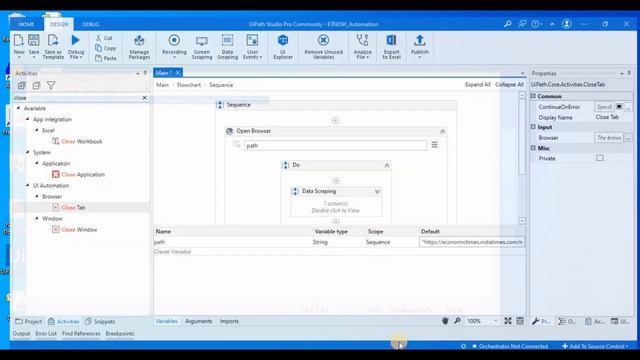Run the workflow with Debug File

coord(76,47)
